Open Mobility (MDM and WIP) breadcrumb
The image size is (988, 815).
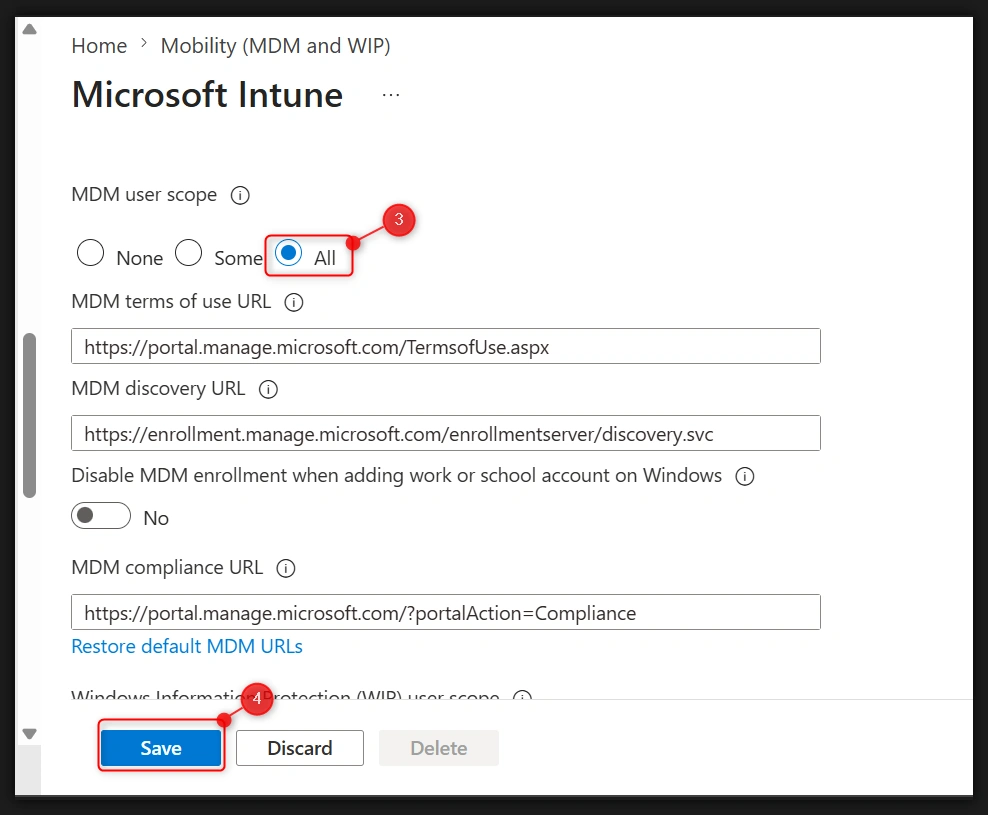275,46
